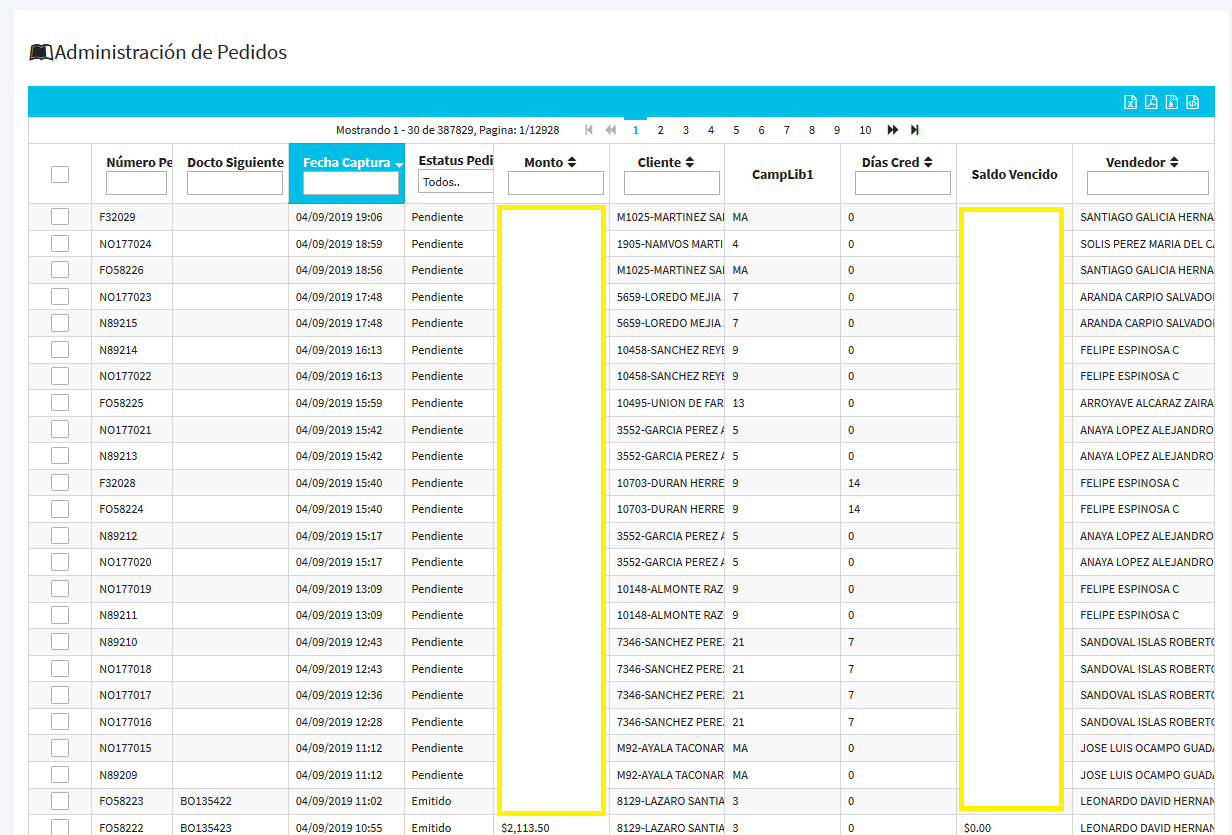This screenshot has height=835, width=1232.
Task: Select the checkbox for order F32029
Action: (60, 217)
